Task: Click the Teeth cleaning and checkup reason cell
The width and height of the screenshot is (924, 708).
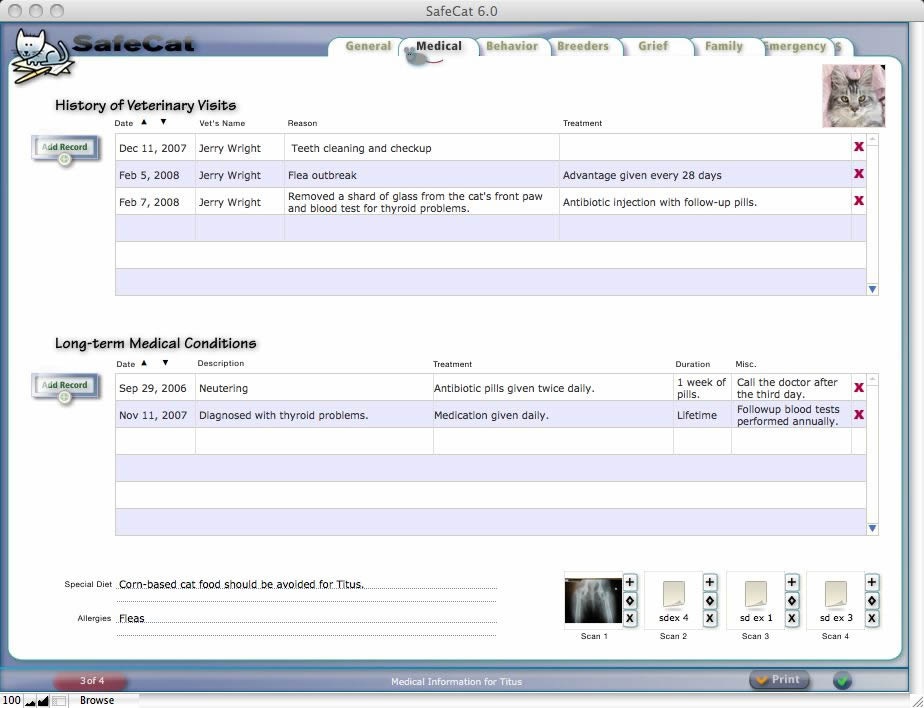Action: [x=422, y=148]
